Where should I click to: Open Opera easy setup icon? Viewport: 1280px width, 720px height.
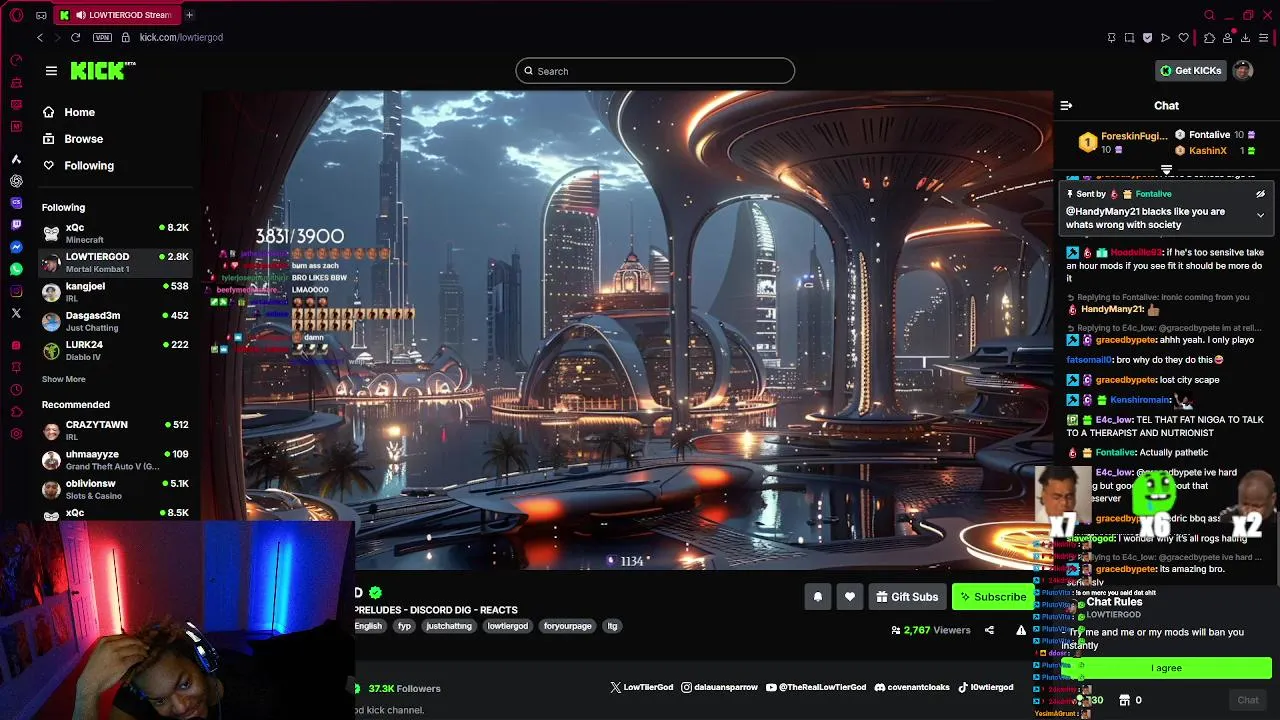[1264, 38]
